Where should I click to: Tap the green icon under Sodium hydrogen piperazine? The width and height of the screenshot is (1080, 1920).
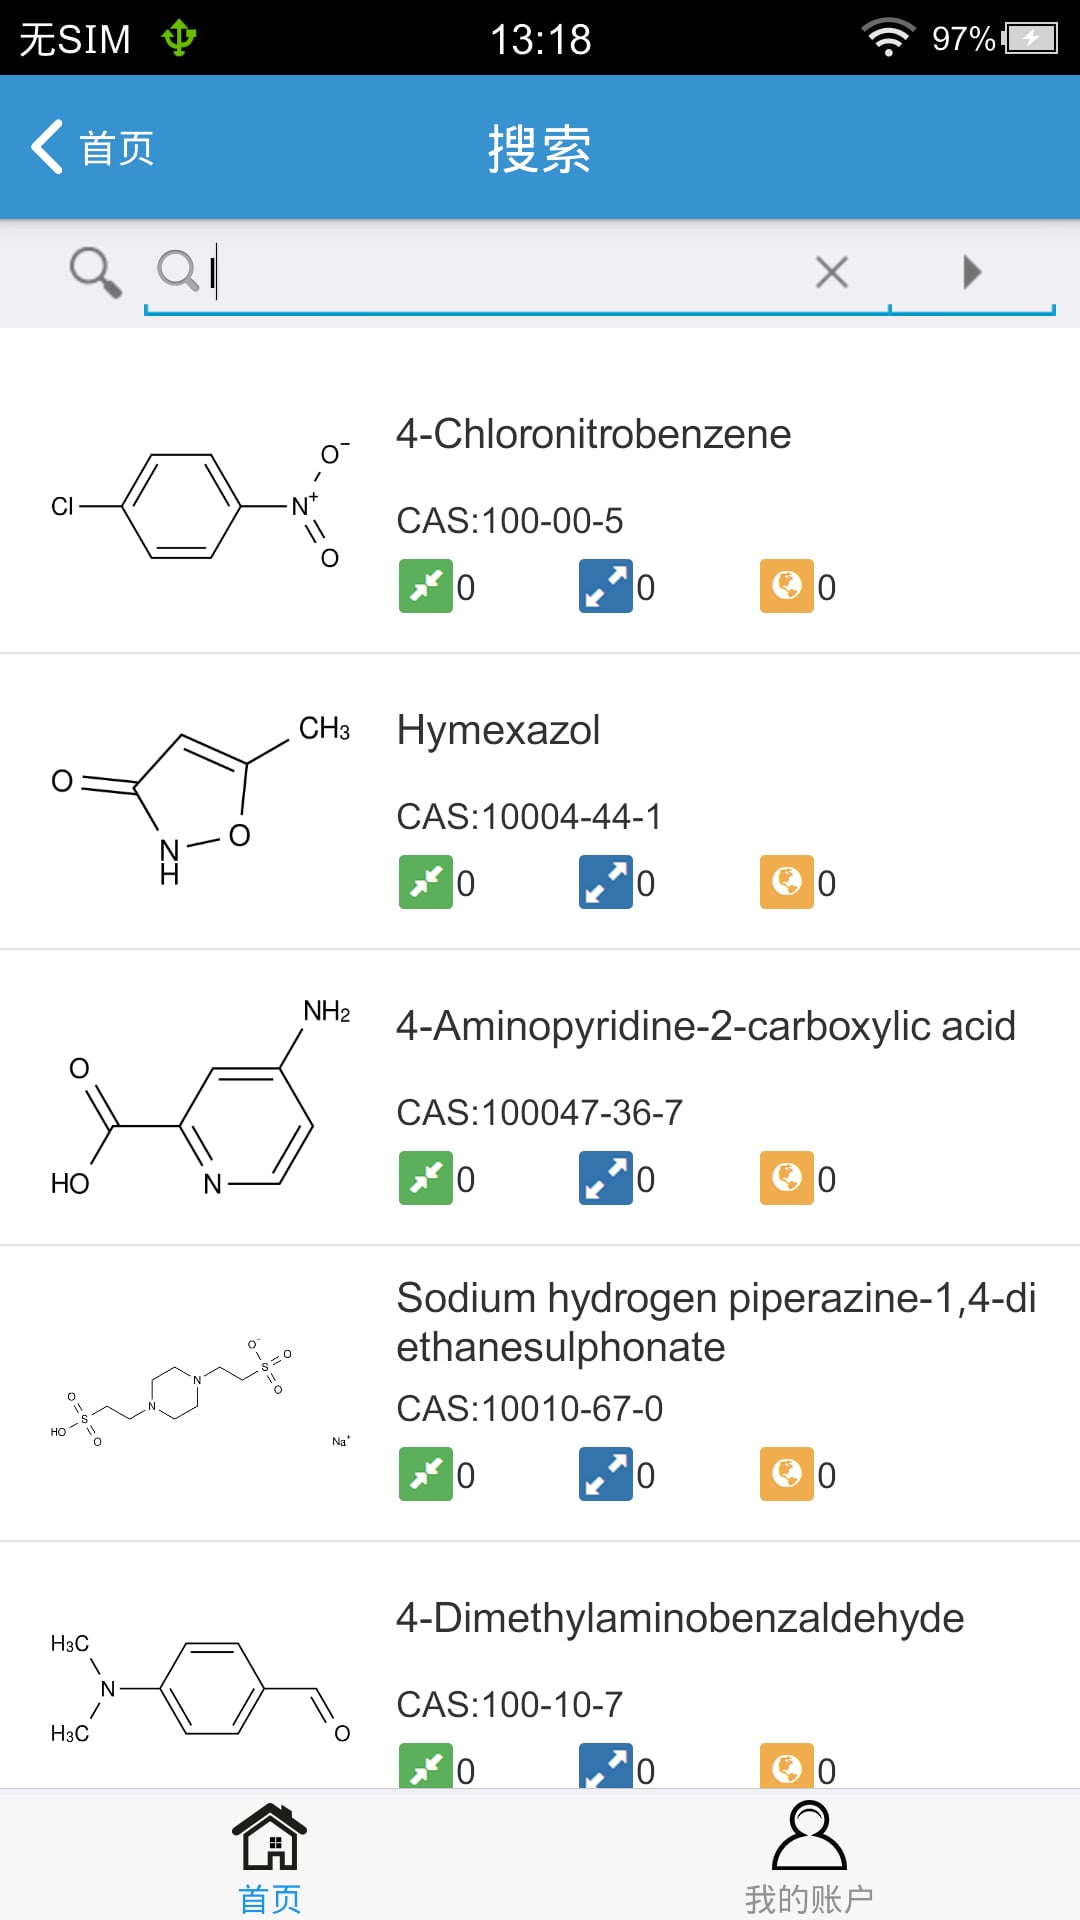click(x=426, y=1474)
